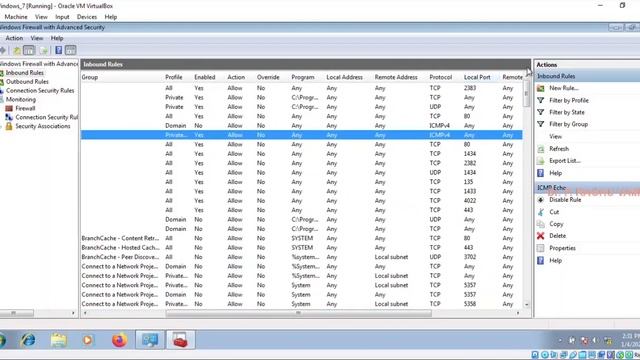
Task: Click the rules list horizontal scrollbar thumb
Action: point(298,313)
